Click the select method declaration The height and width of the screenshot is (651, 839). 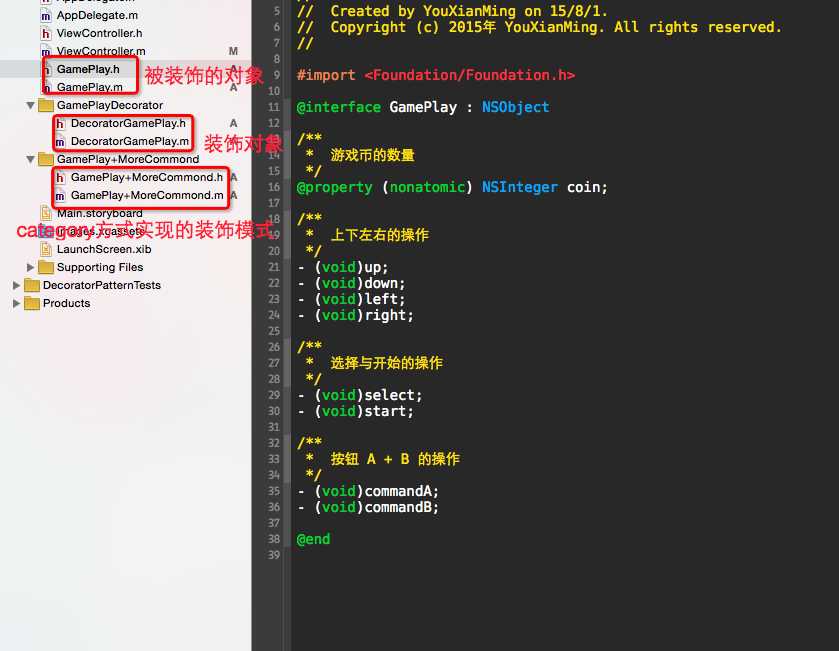[360, 395]
